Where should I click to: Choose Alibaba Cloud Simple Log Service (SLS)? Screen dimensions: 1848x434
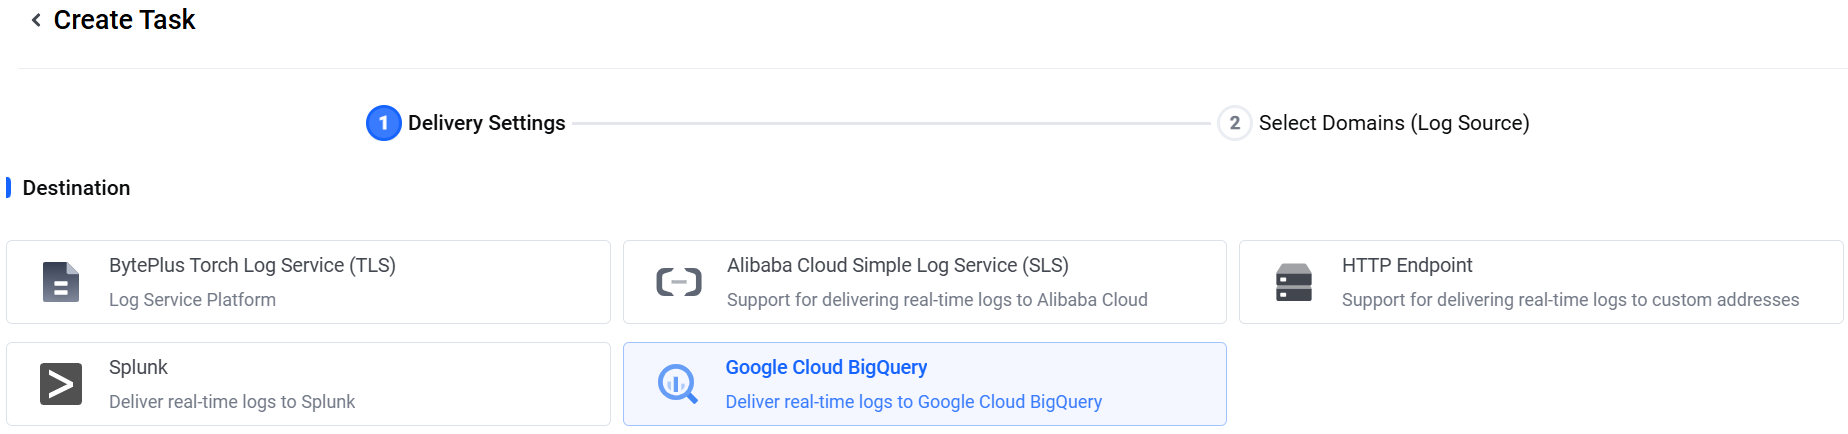point(924,282)
